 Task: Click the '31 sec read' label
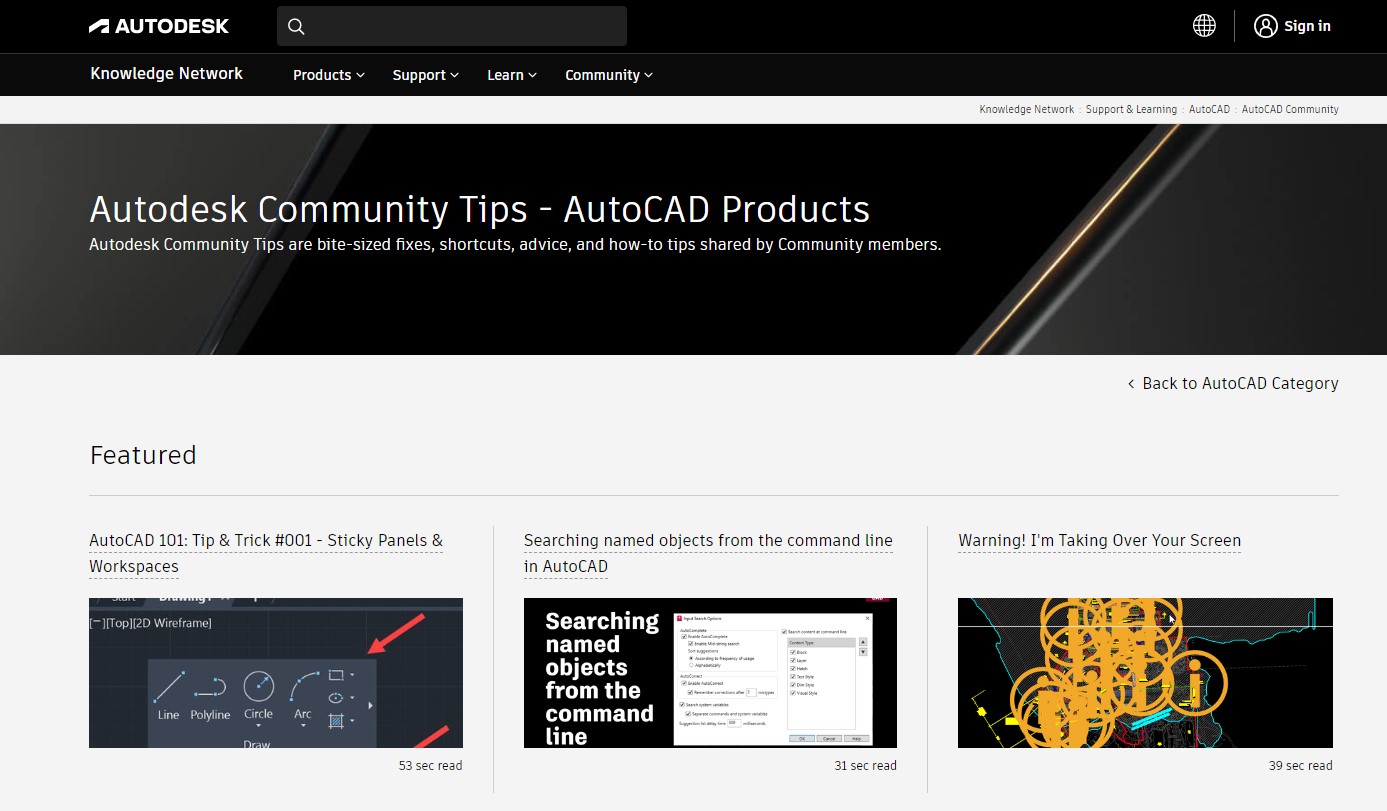[x=865, y=766]
